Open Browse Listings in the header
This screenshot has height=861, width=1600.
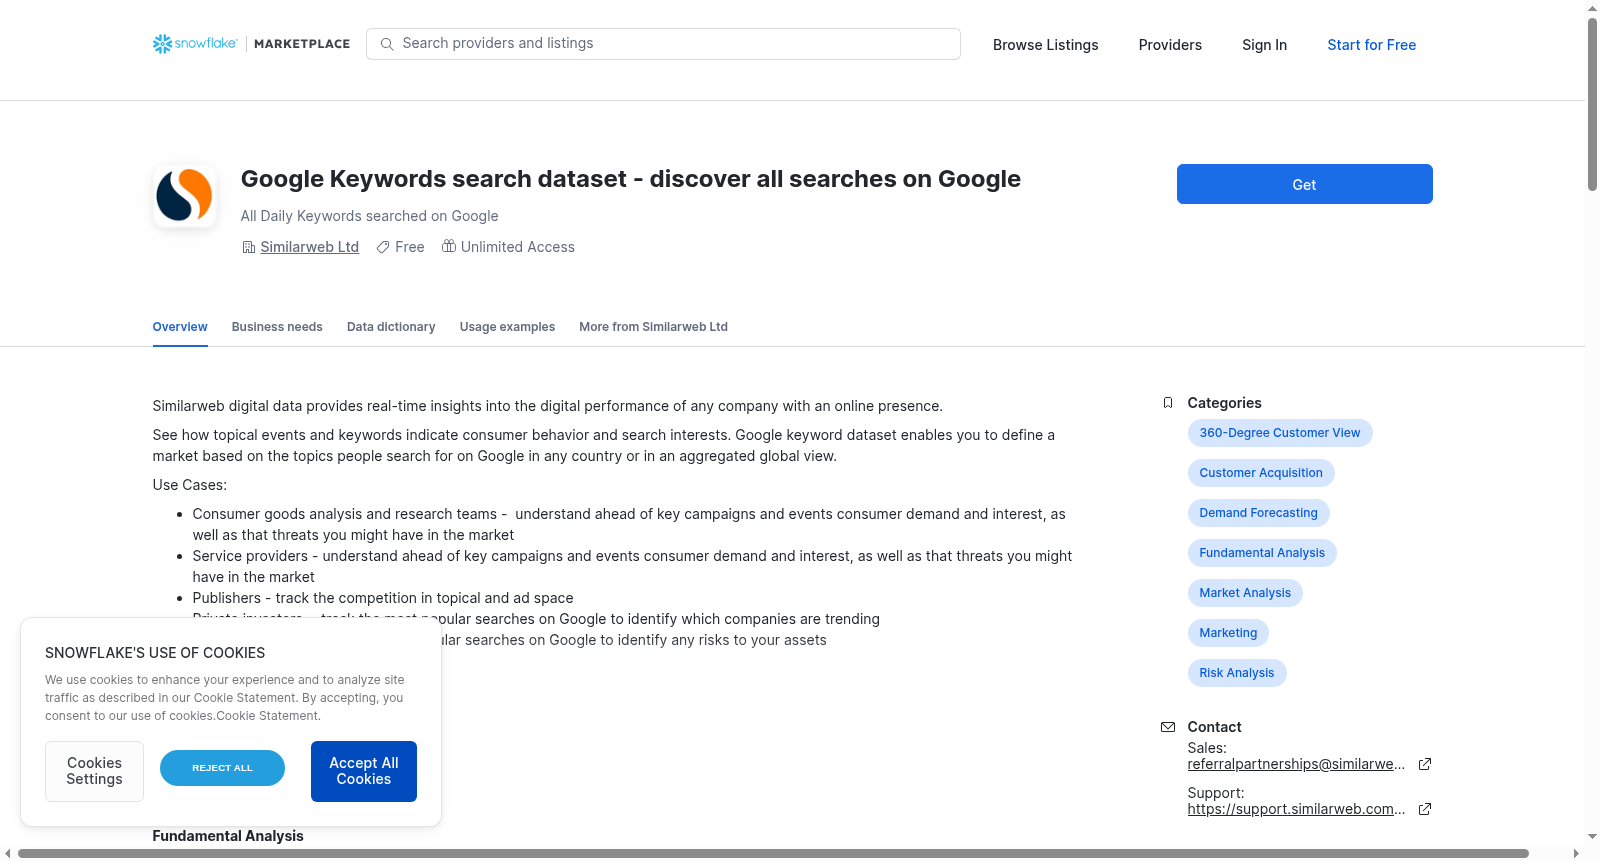pyautogui.click(x=1045, y=45)
